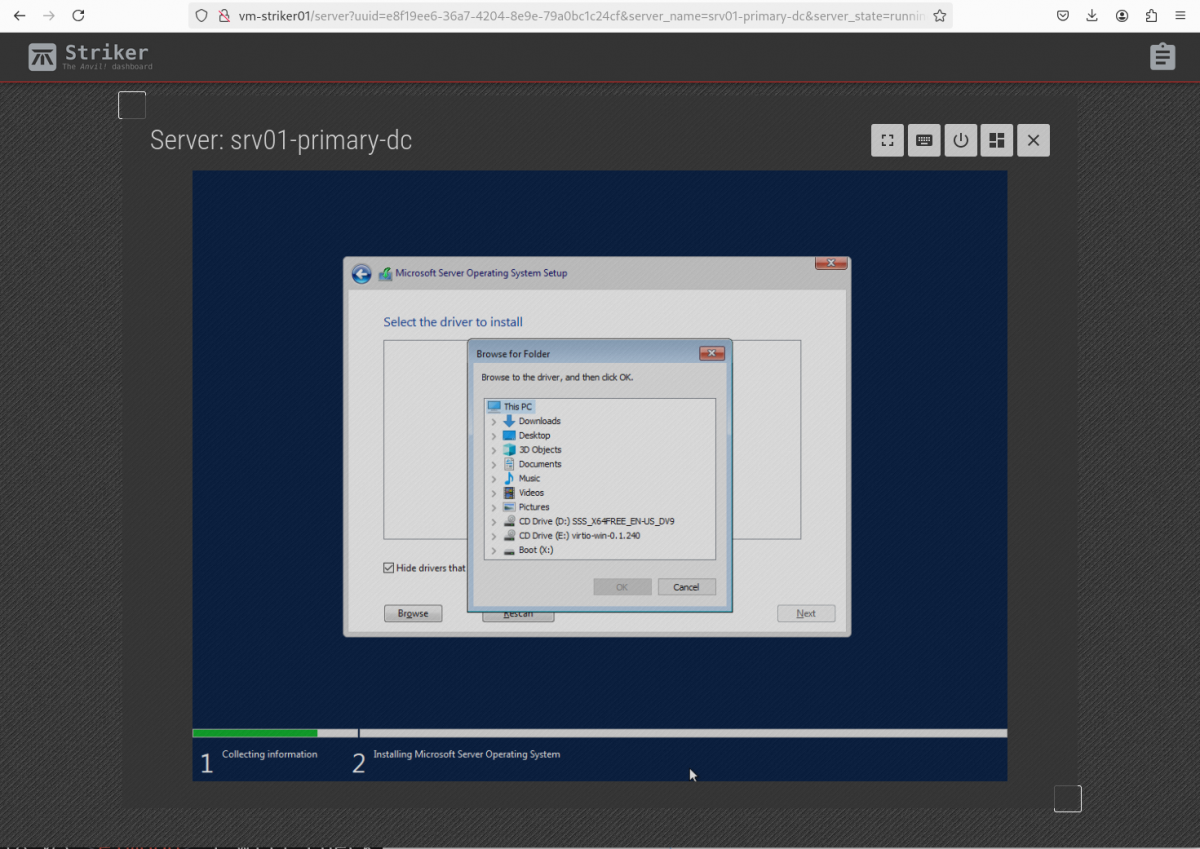Expand the CD Drive (E:) virtio-win node
The image size is (1200, 849).
pyautogui.click(x=494, y=536)
